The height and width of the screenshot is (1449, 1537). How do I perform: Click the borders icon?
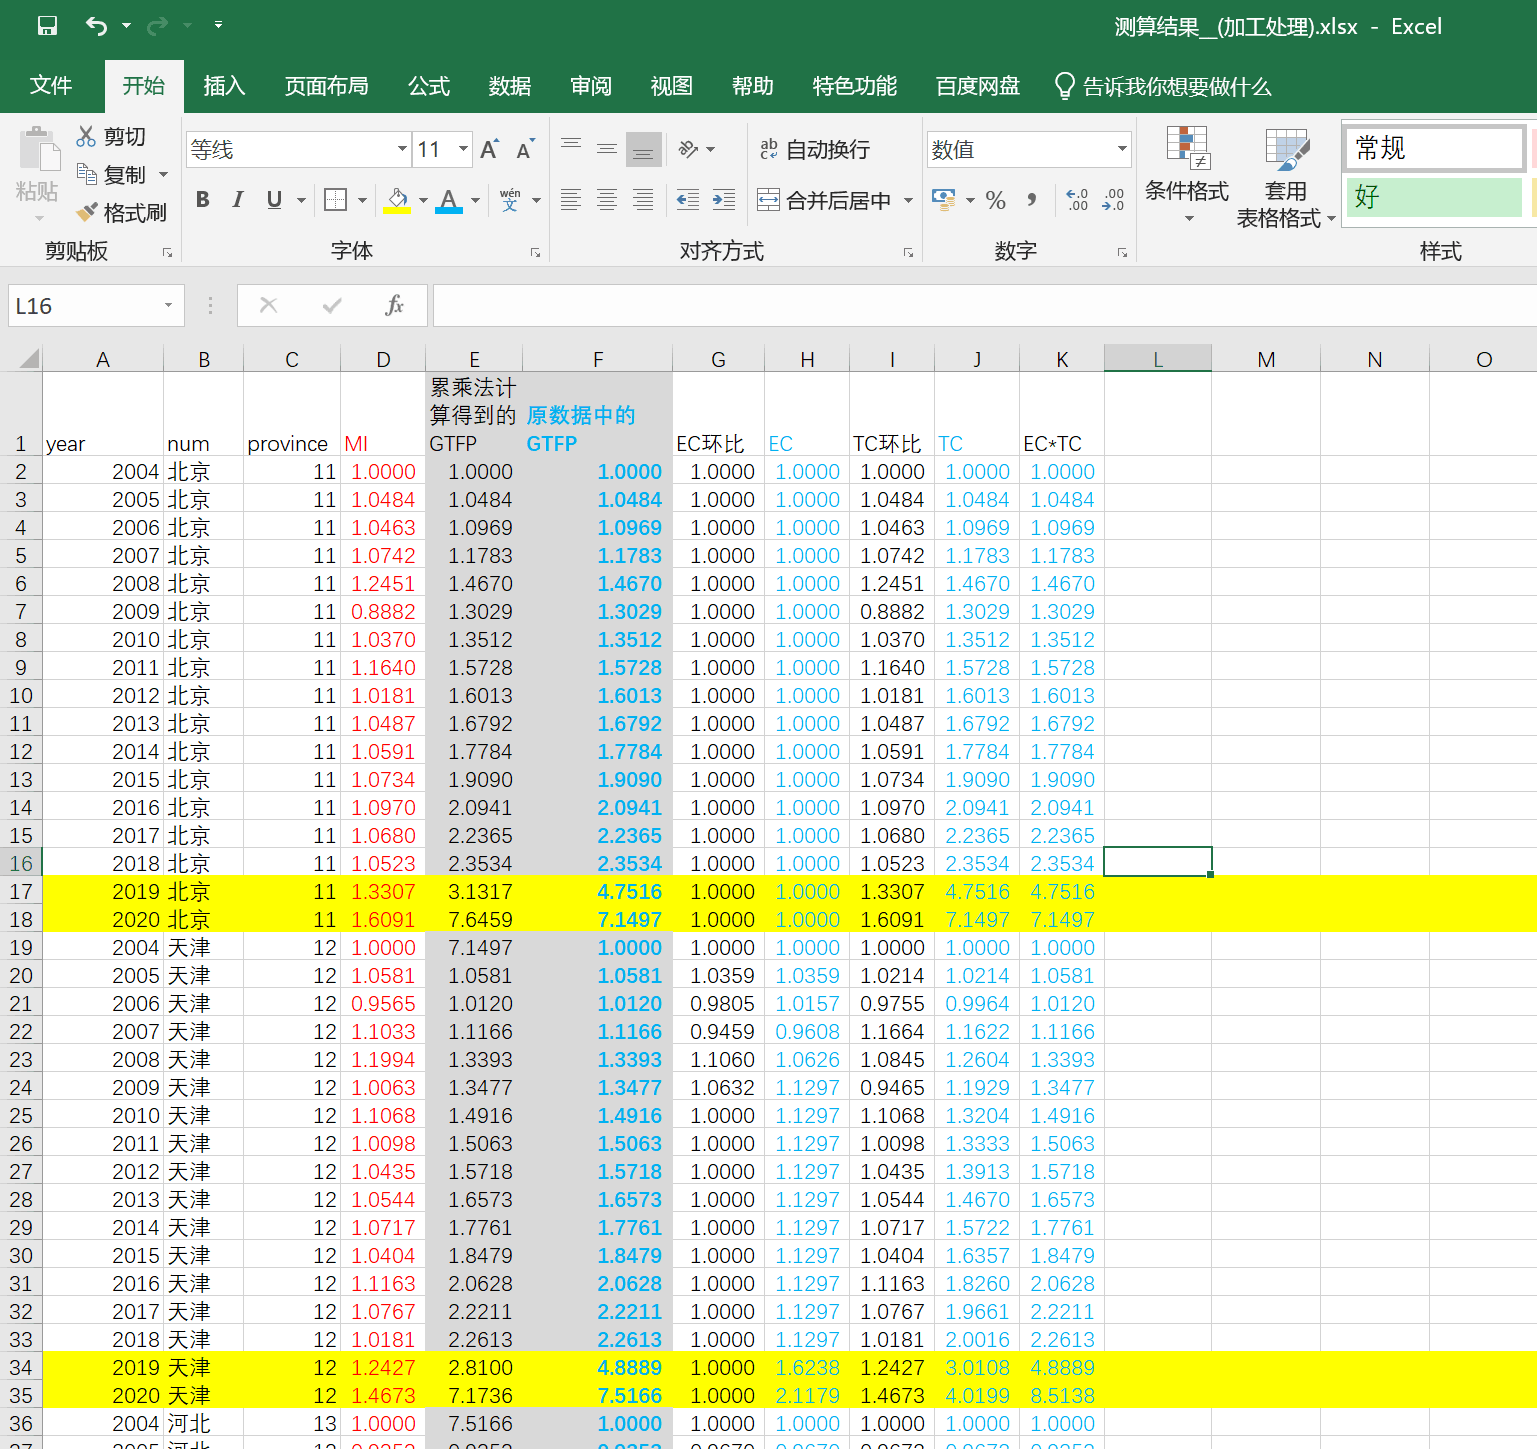[336, 200]
